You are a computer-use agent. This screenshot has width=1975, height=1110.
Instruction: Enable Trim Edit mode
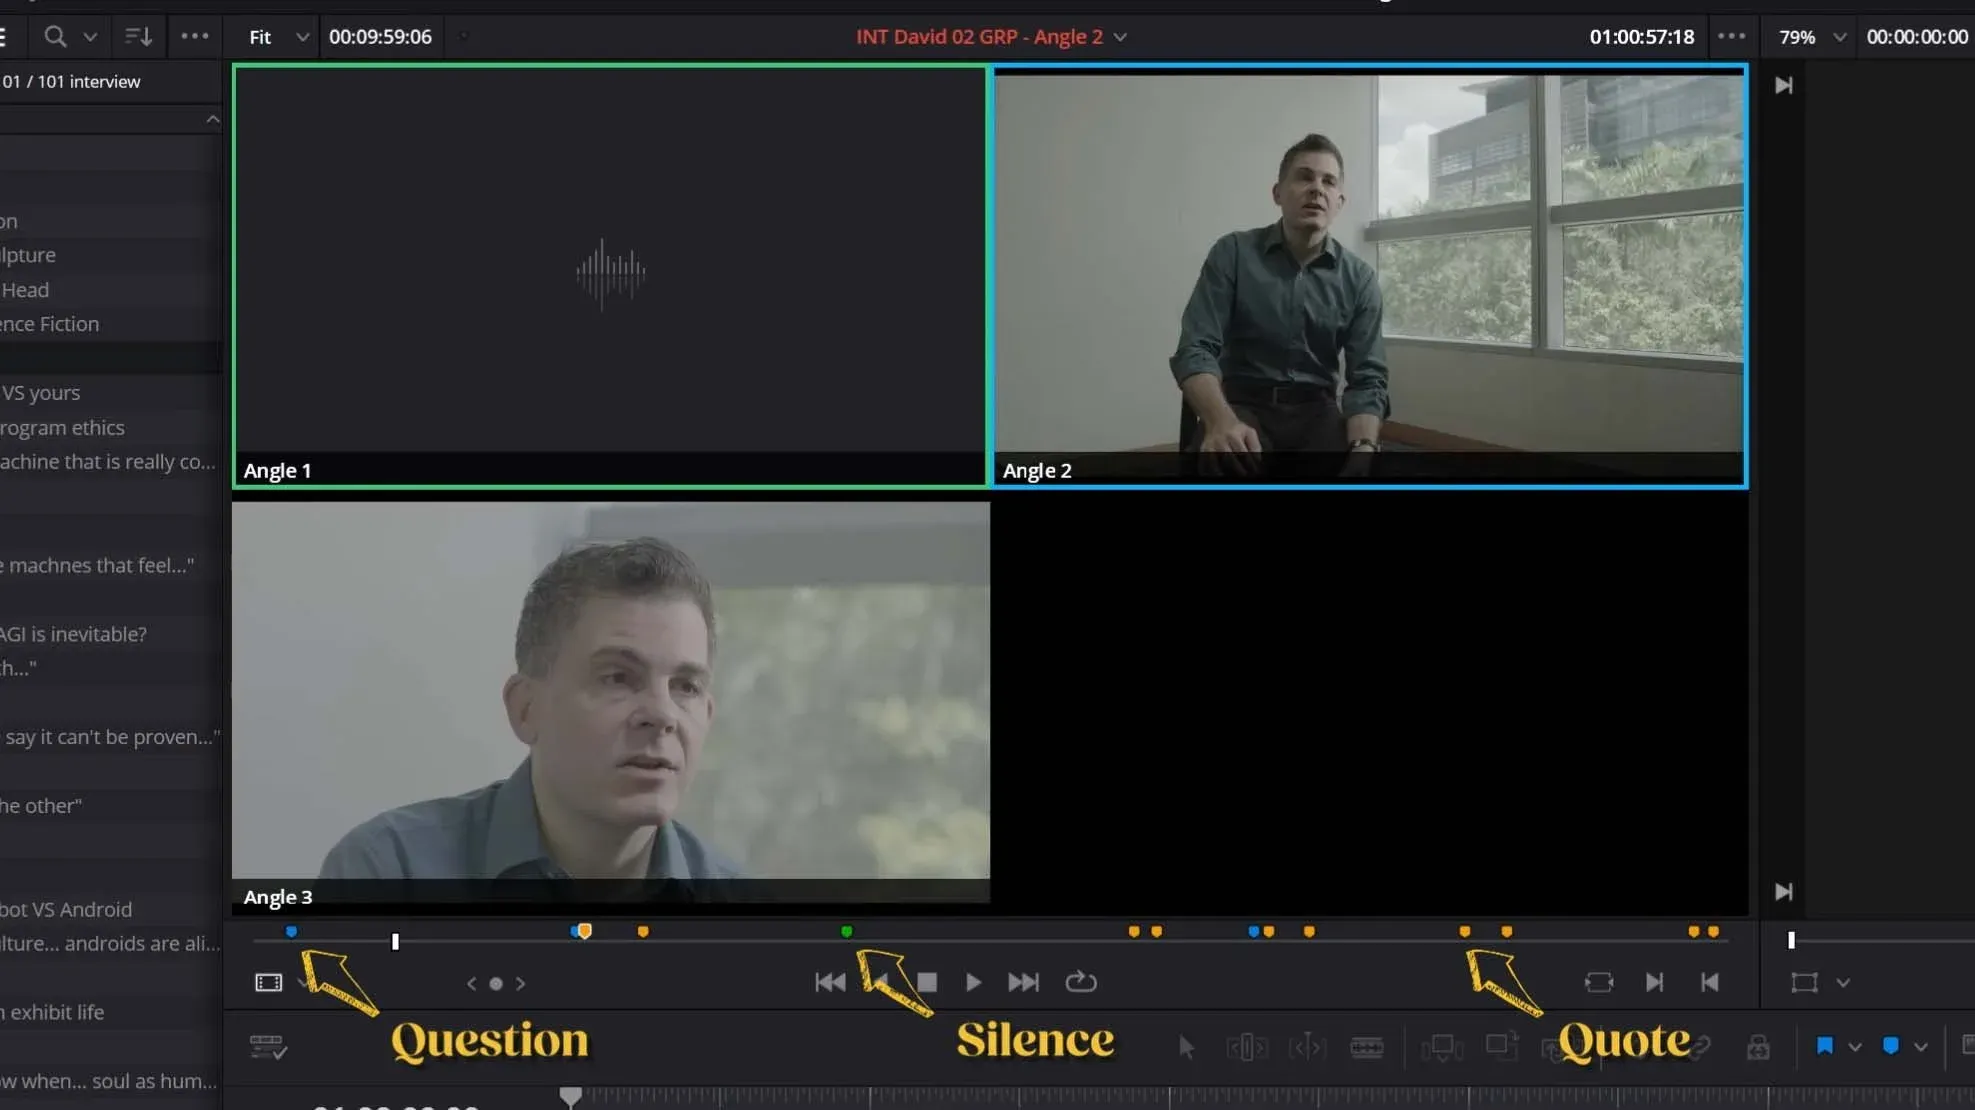click(1246, 1047)
